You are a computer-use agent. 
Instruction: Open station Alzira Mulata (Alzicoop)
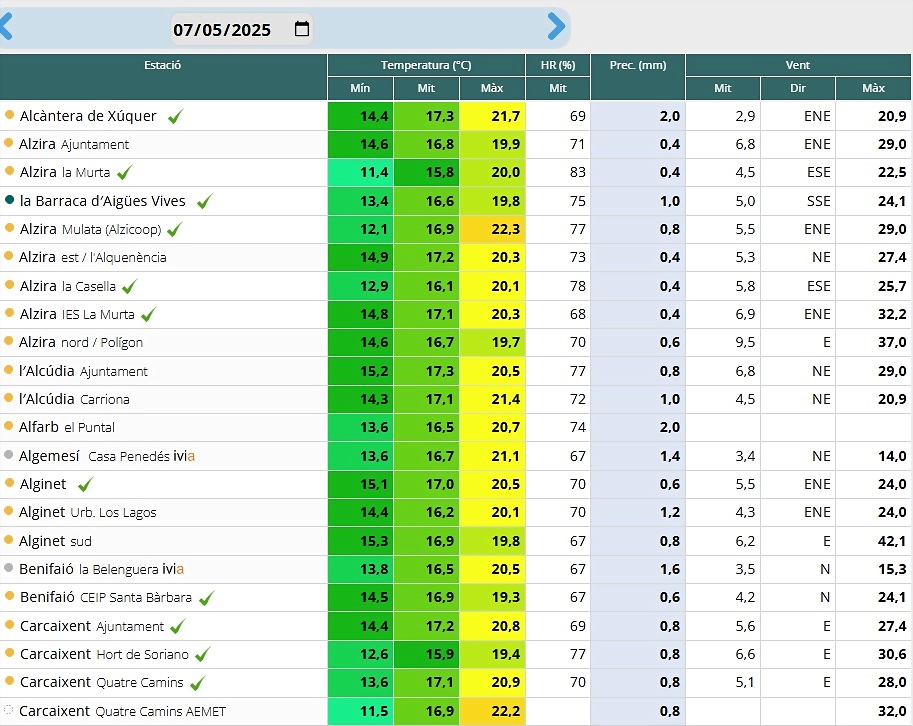pos(90,229)
